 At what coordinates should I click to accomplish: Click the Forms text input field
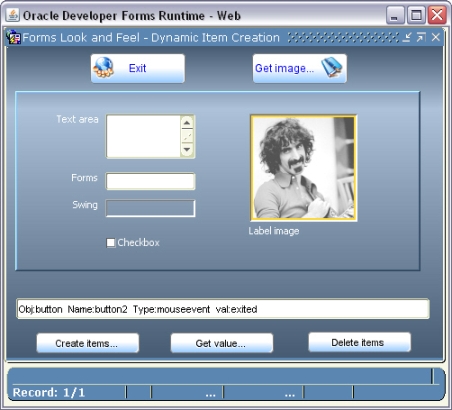(150, 181)
